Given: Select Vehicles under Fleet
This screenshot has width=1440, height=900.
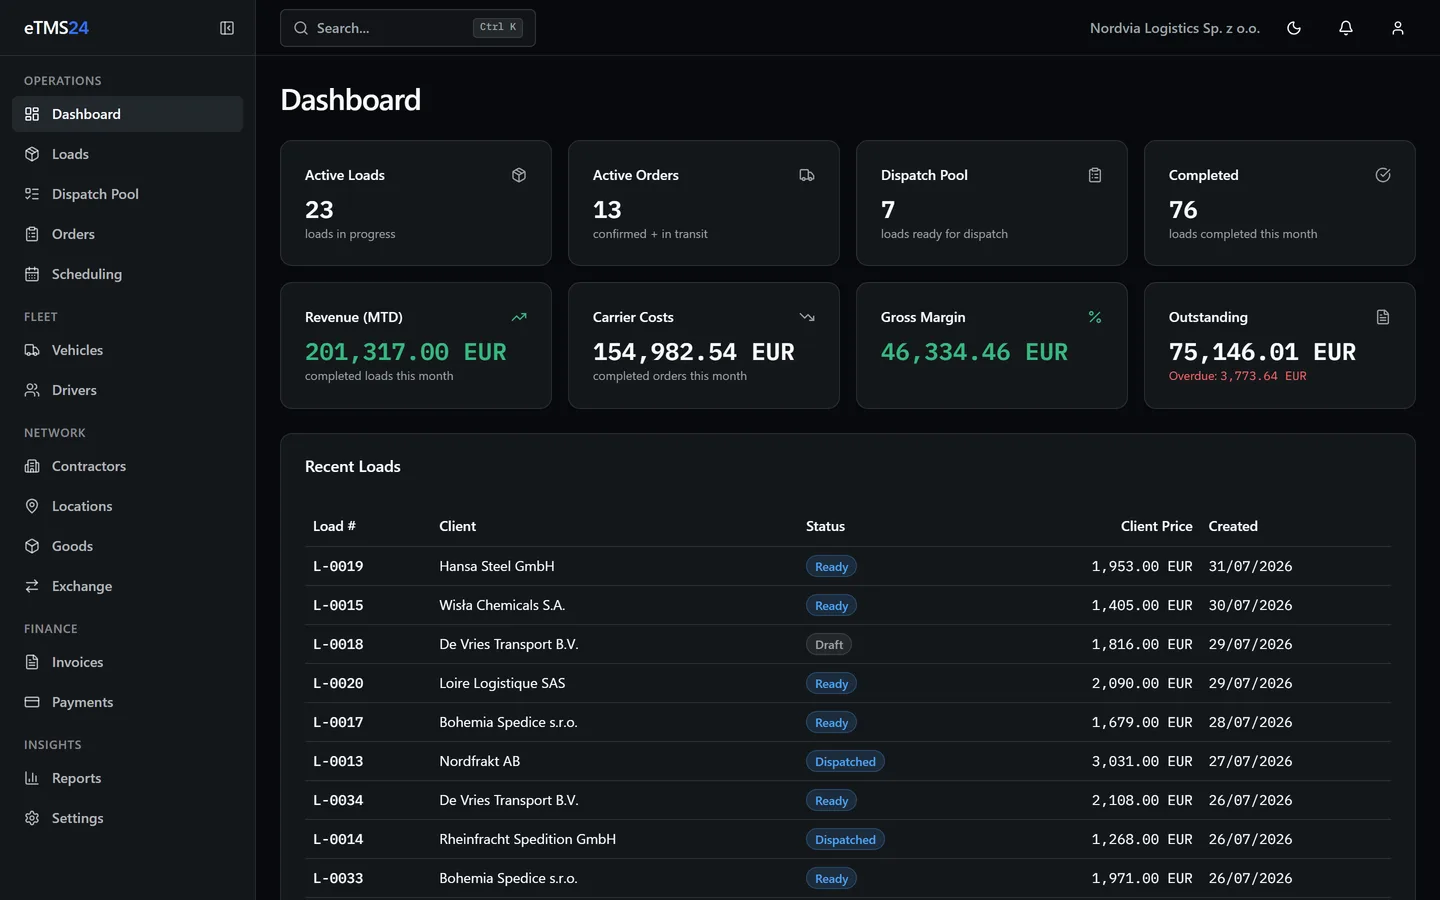Looking at the screenshot, I should tap(127, 350).
